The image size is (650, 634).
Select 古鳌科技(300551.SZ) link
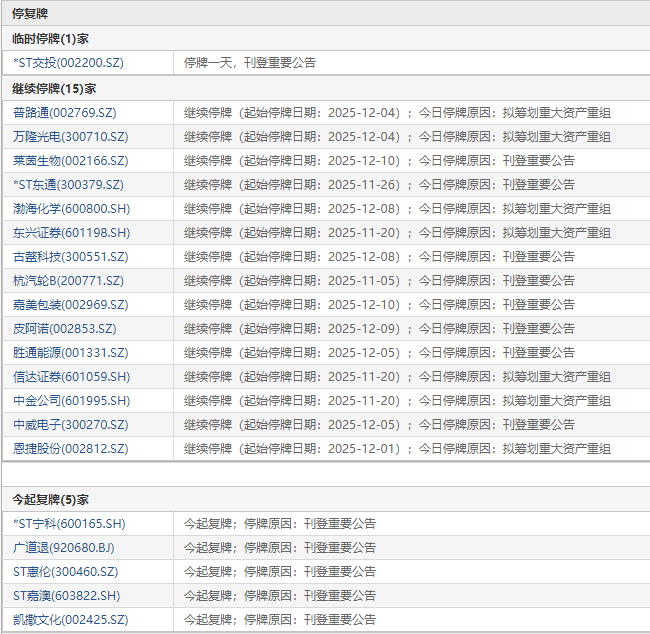pyautogui.click(x=70, y=257)
